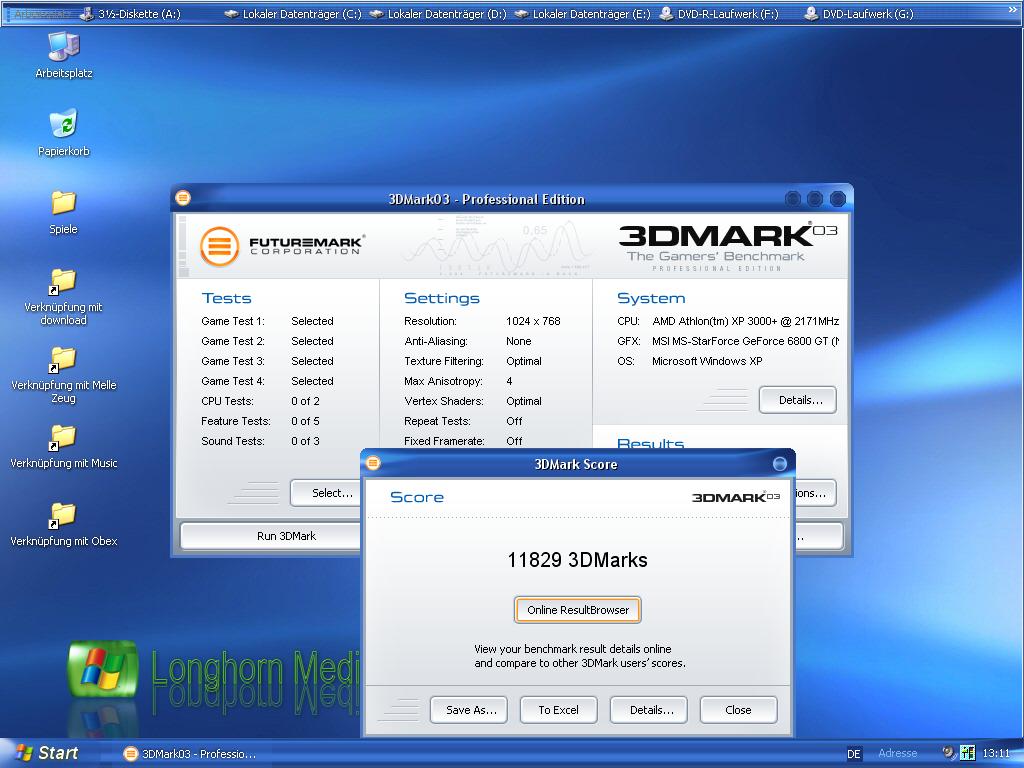Image resolution: width=1024 pixels, height=768 pixels.
Task: Click the Save As... button
Action: 471,710
